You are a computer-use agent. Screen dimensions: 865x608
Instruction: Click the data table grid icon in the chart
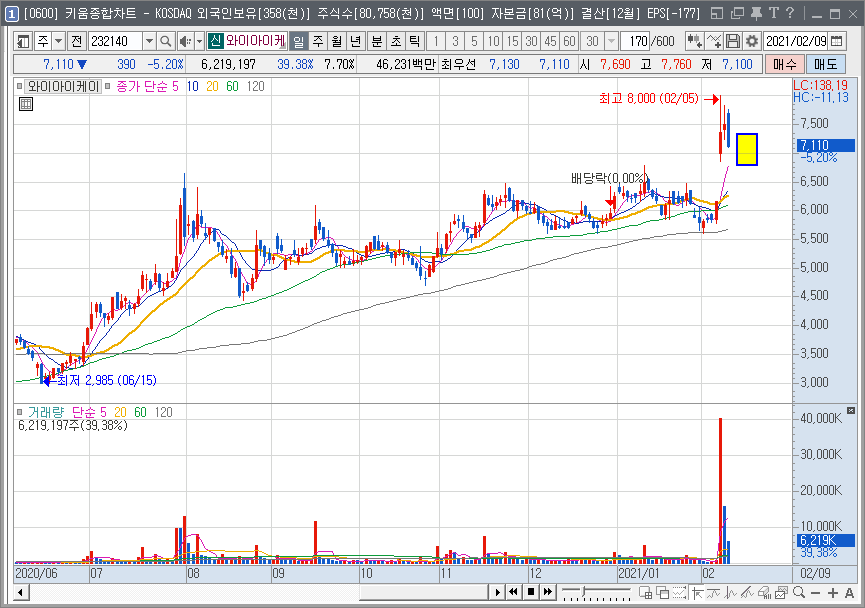pyautogui.click(x=26, y=104)
